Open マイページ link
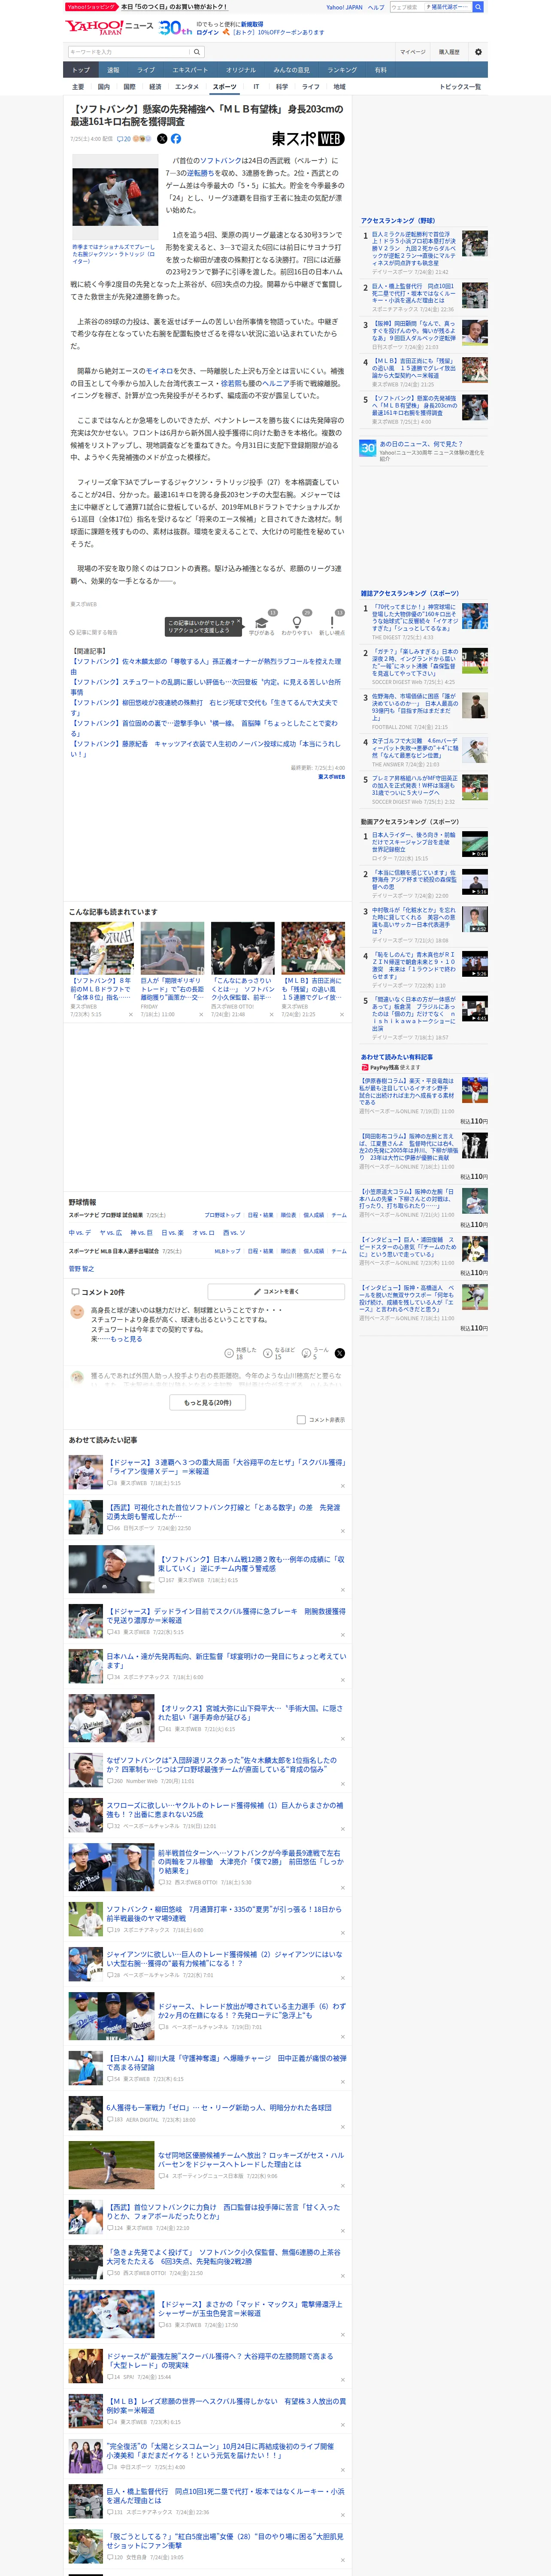Image resolution: width=551 pixels, height=2576 pixels. pos(412,52)
